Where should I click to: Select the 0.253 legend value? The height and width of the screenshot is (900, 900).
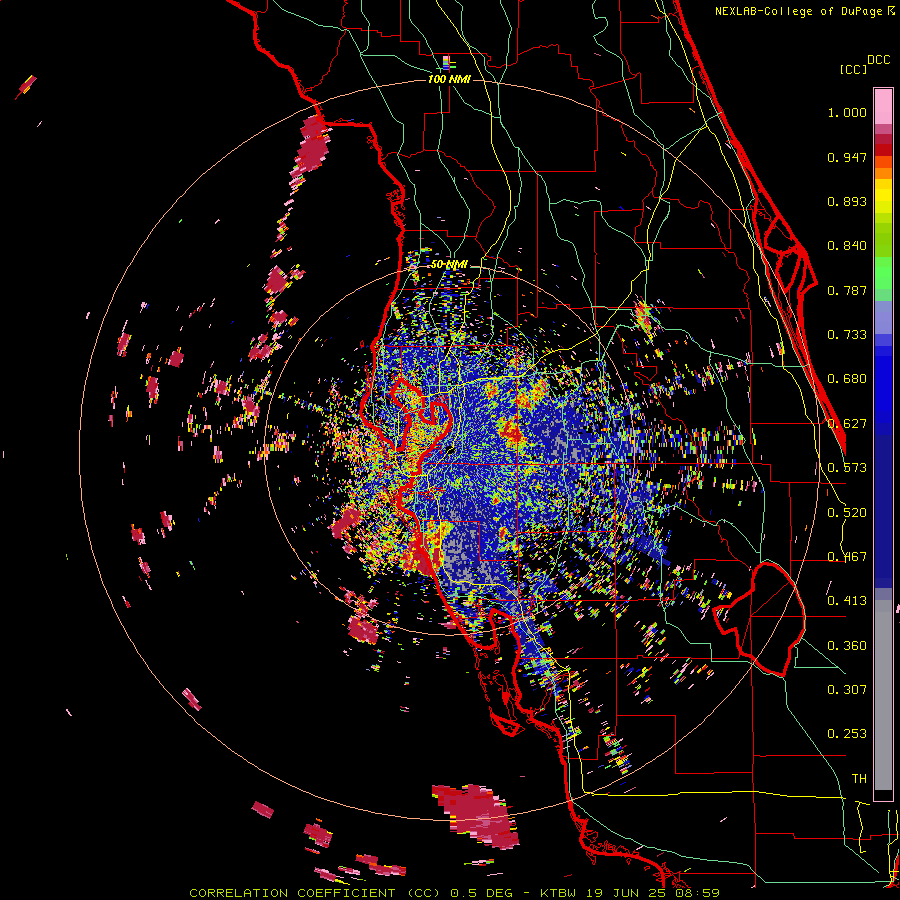coord(847,734)
